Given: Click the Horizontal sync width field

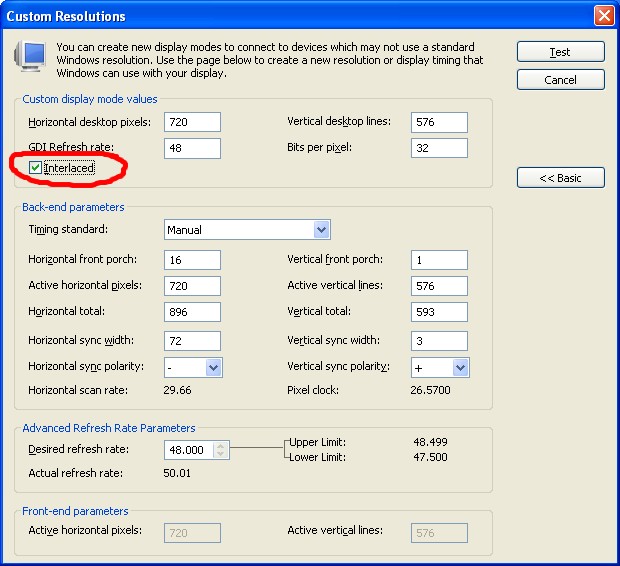Looking at the screenshot, I should pos(192,341).
